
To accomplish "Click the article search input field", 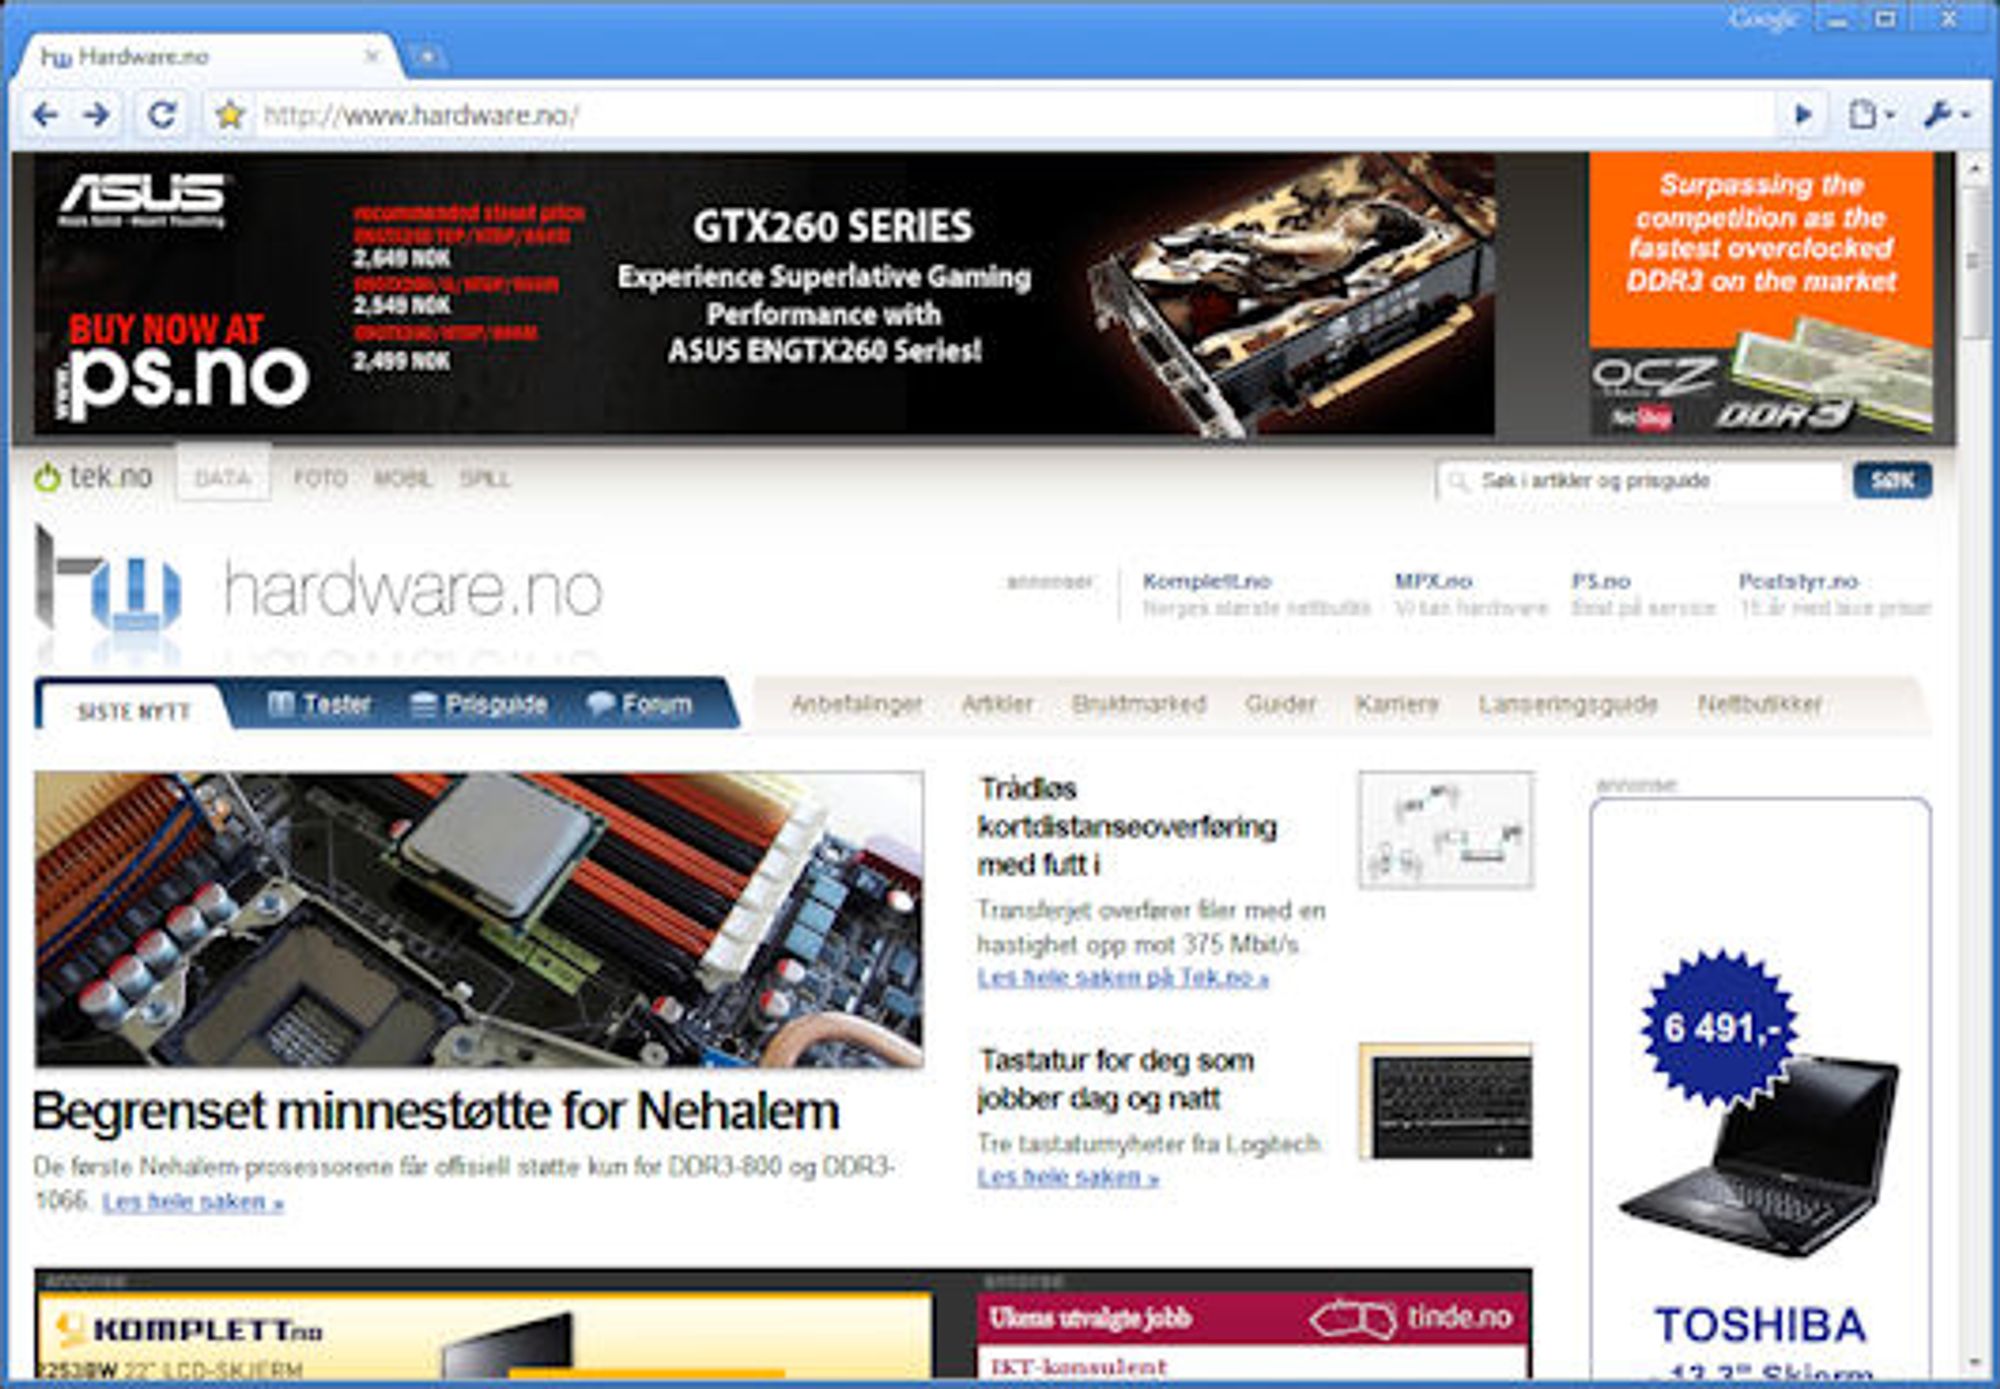I will 1640,481.
